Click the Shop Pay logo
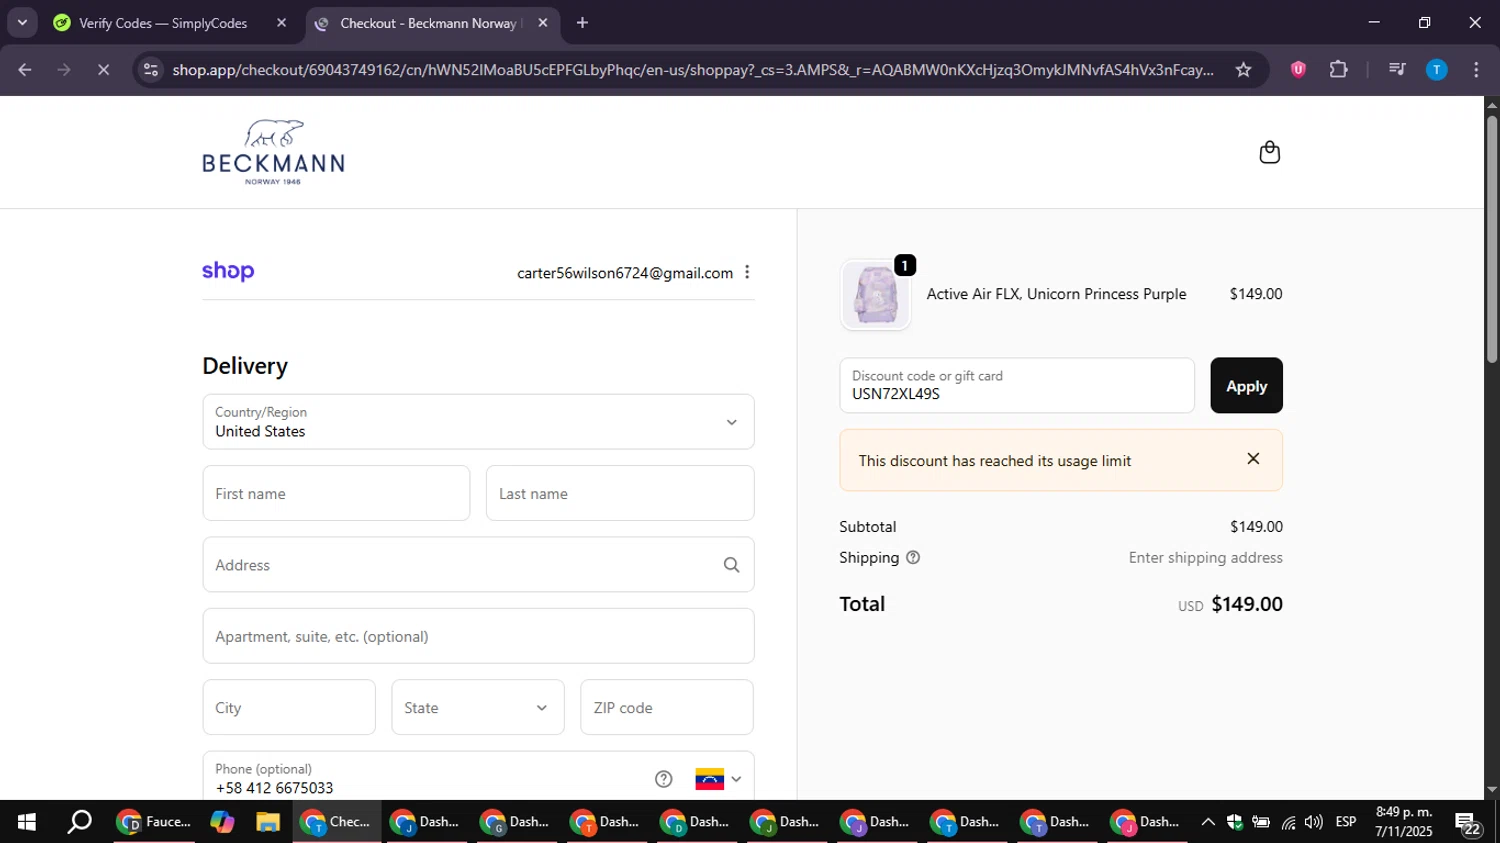This screenshot has width=1500, height=843. tap(228, 271)
